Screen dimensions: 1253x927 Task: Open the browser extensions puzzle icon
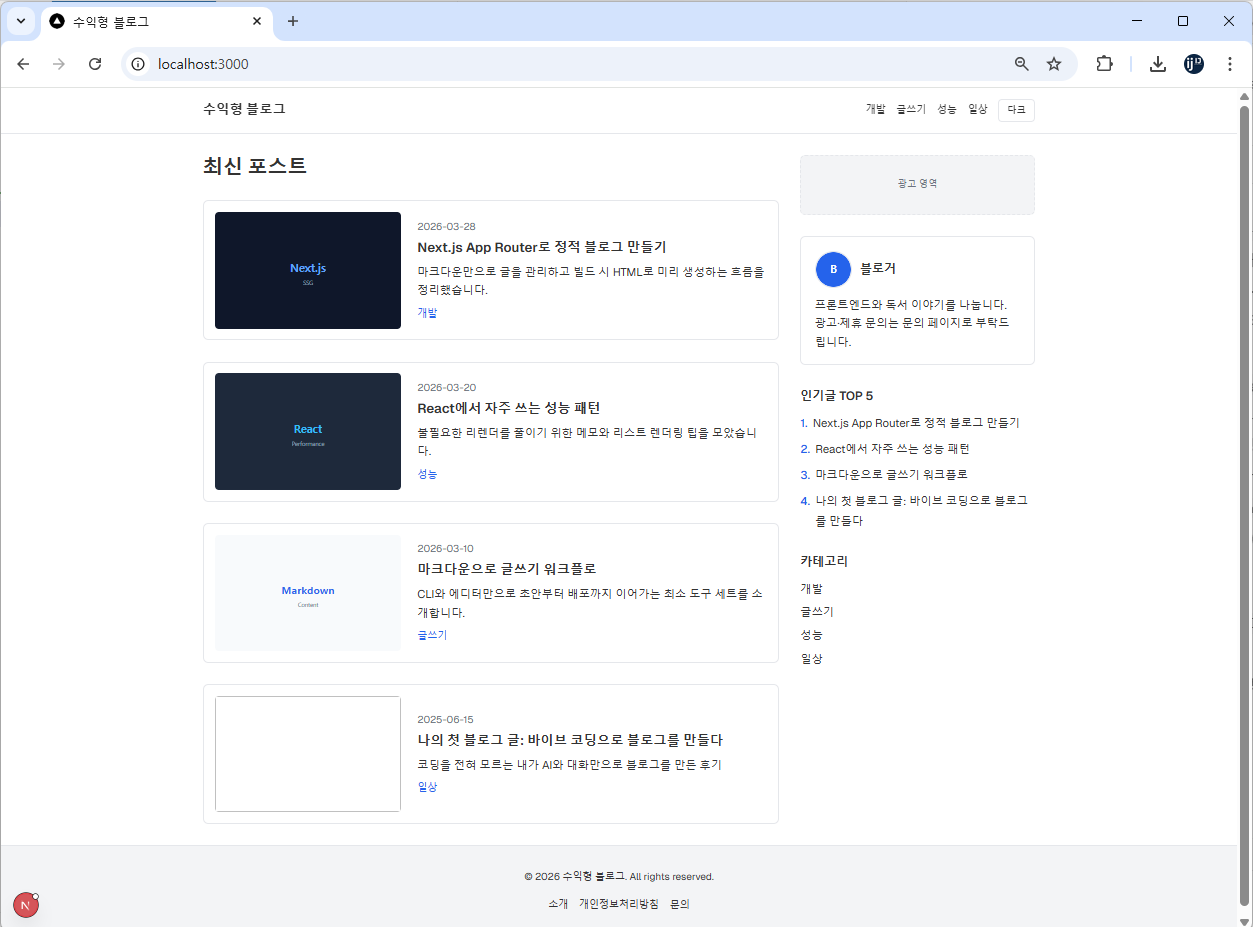[1104, 63]
